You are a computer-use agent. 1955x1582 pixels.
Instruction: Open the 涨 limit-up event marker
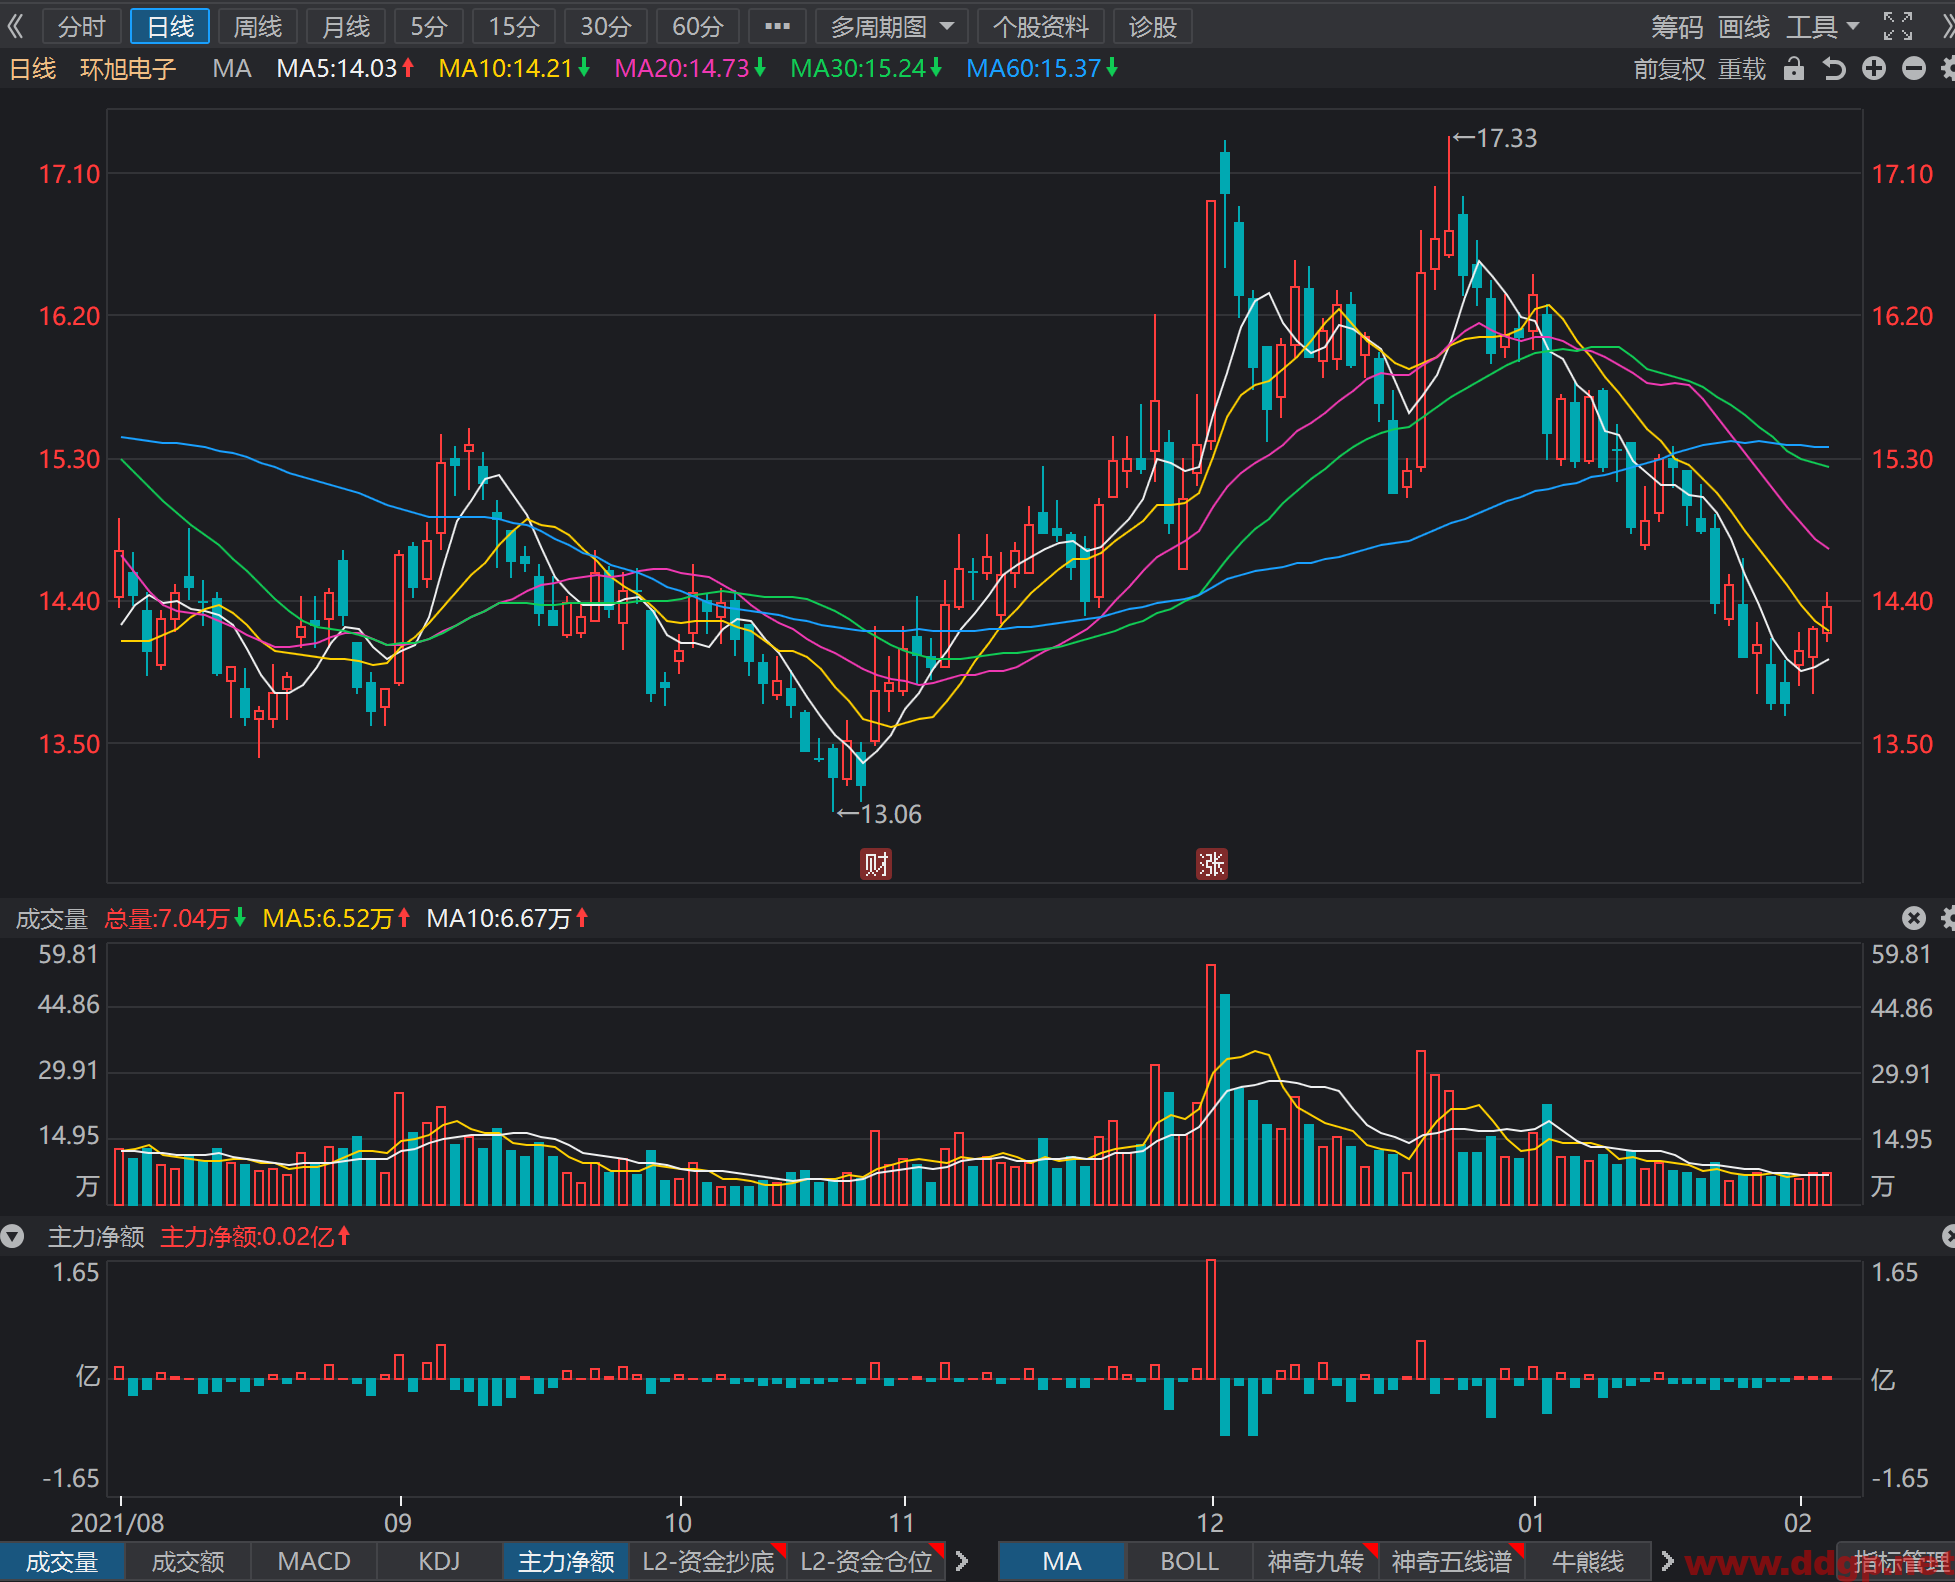click(x=1212, y=864)
